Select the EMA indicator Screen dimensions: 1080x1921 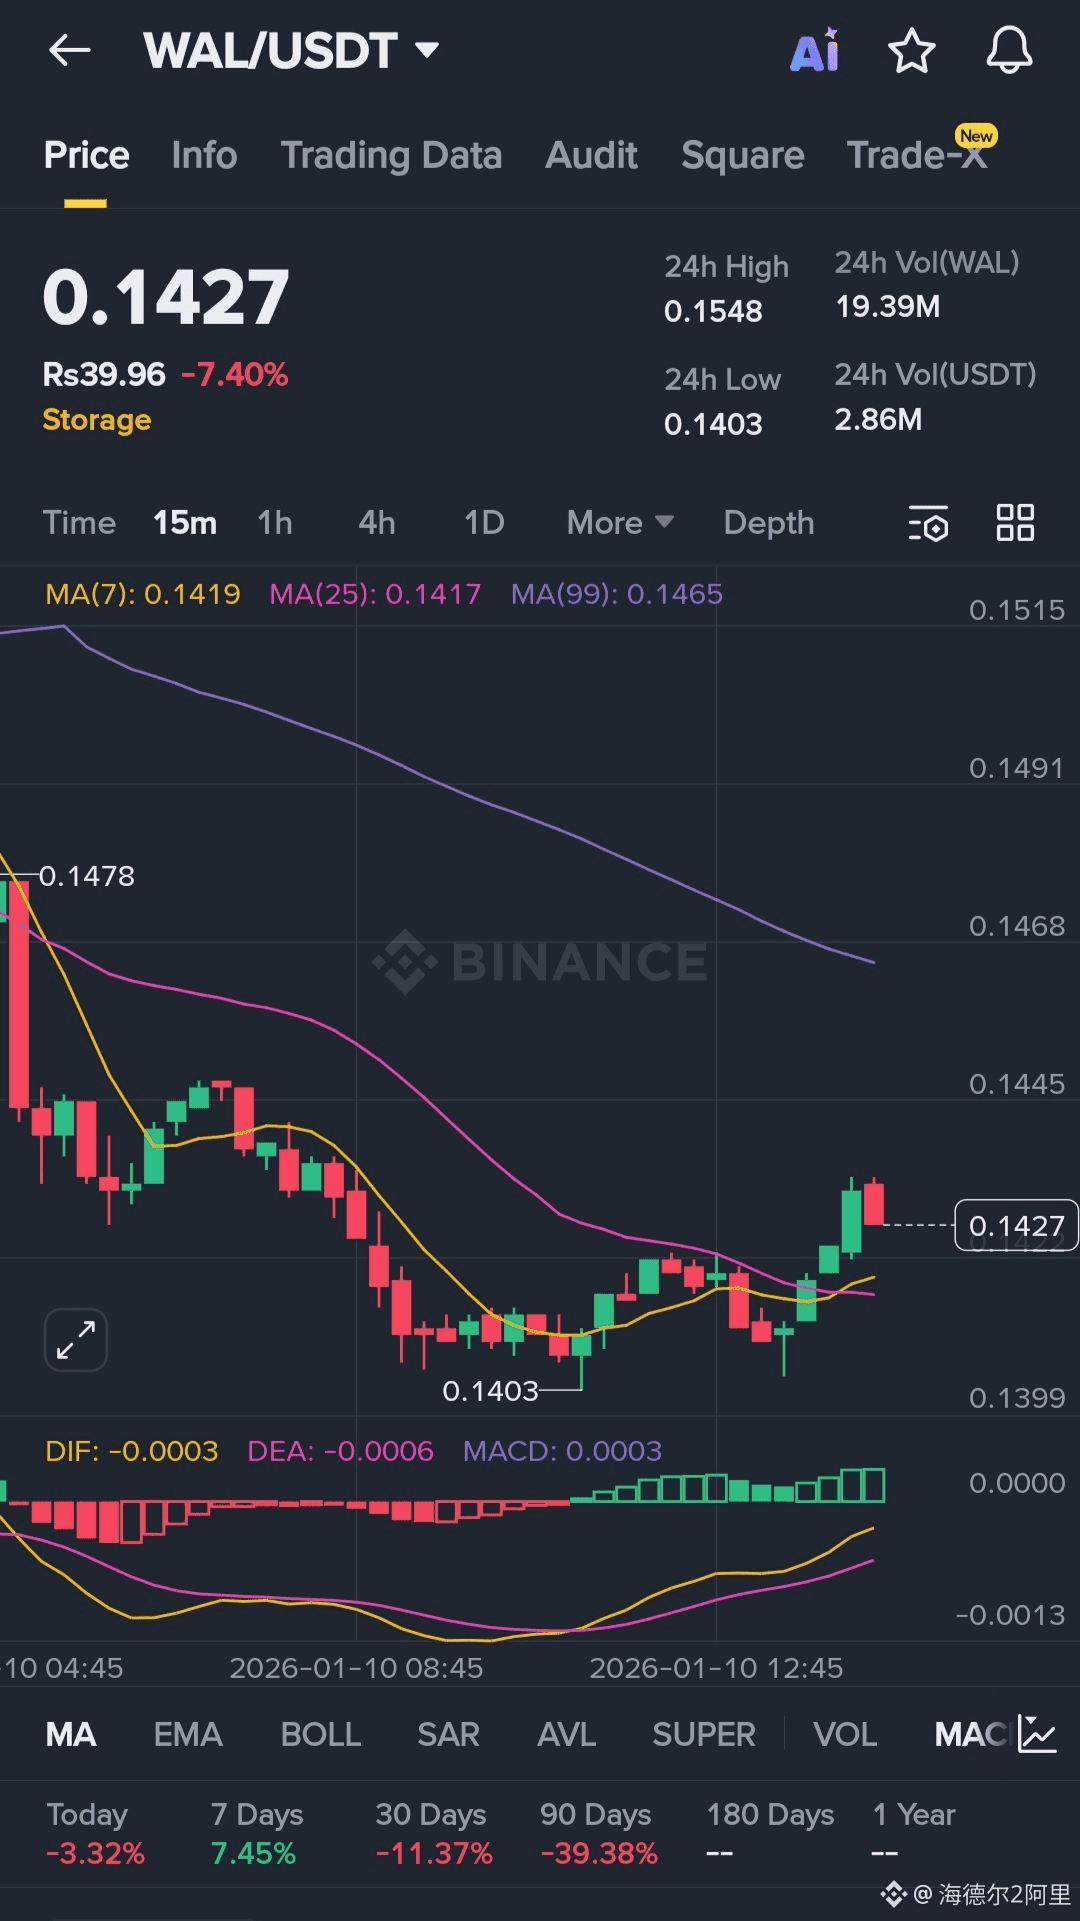tap(188, 1734)
